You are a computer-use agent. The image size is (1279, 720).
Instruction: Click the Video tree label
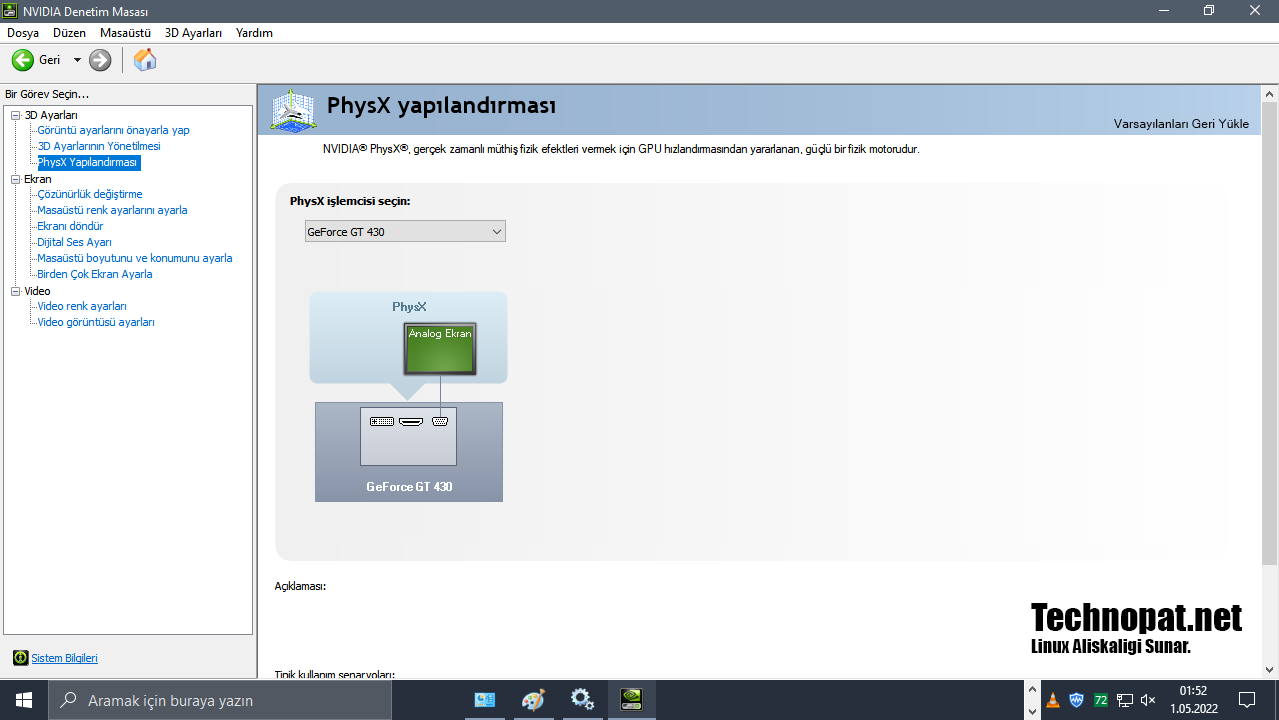click(37, 291)
